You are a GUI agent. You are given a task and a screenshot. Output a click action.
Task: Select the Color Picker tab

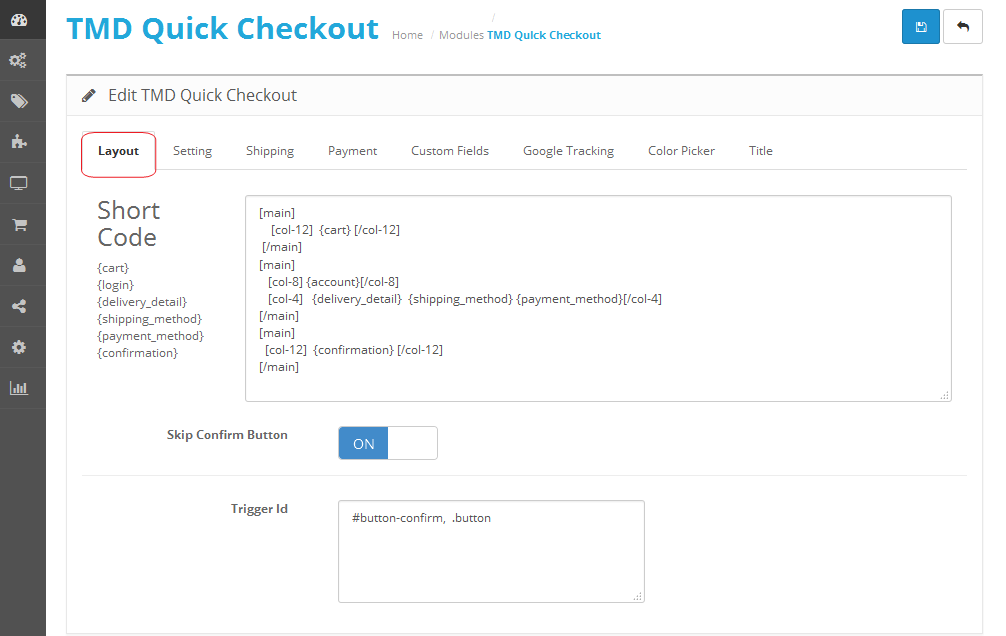pos(681,151)
